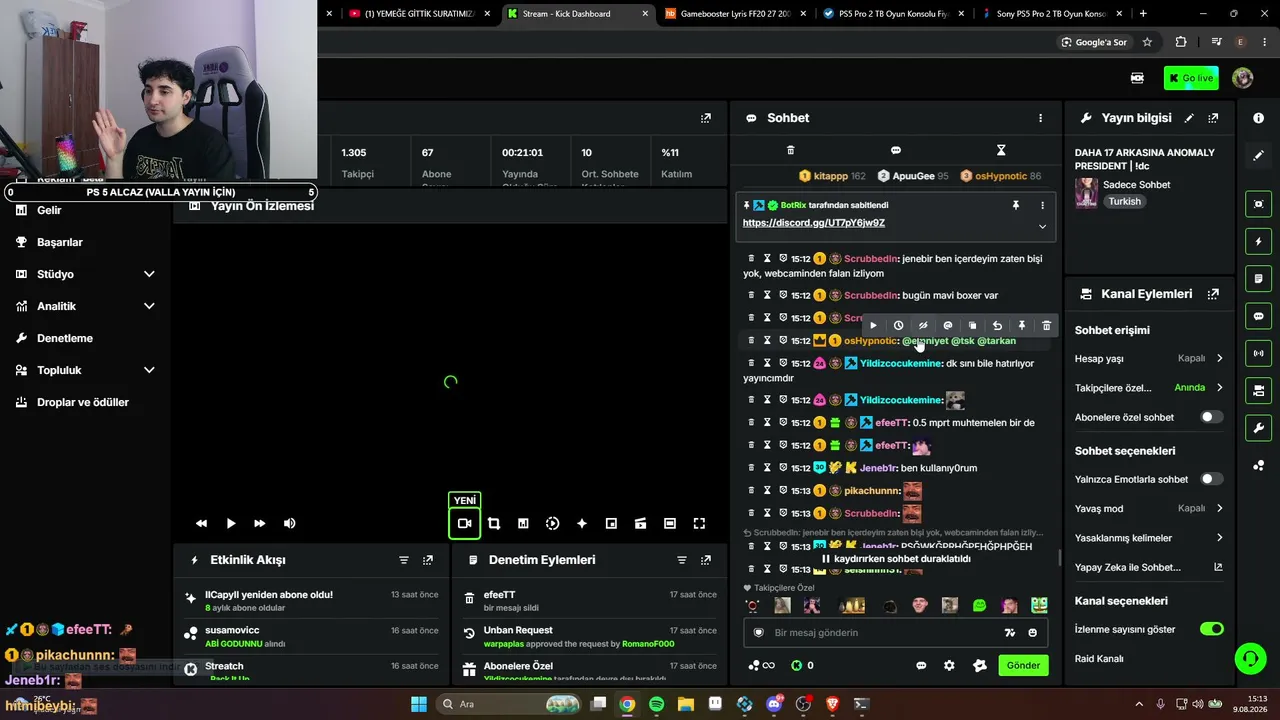The width and height of the screenshot is (1280, 720).
Task: Pop out the Yayın bilgisi panel
Action: 1213,118
